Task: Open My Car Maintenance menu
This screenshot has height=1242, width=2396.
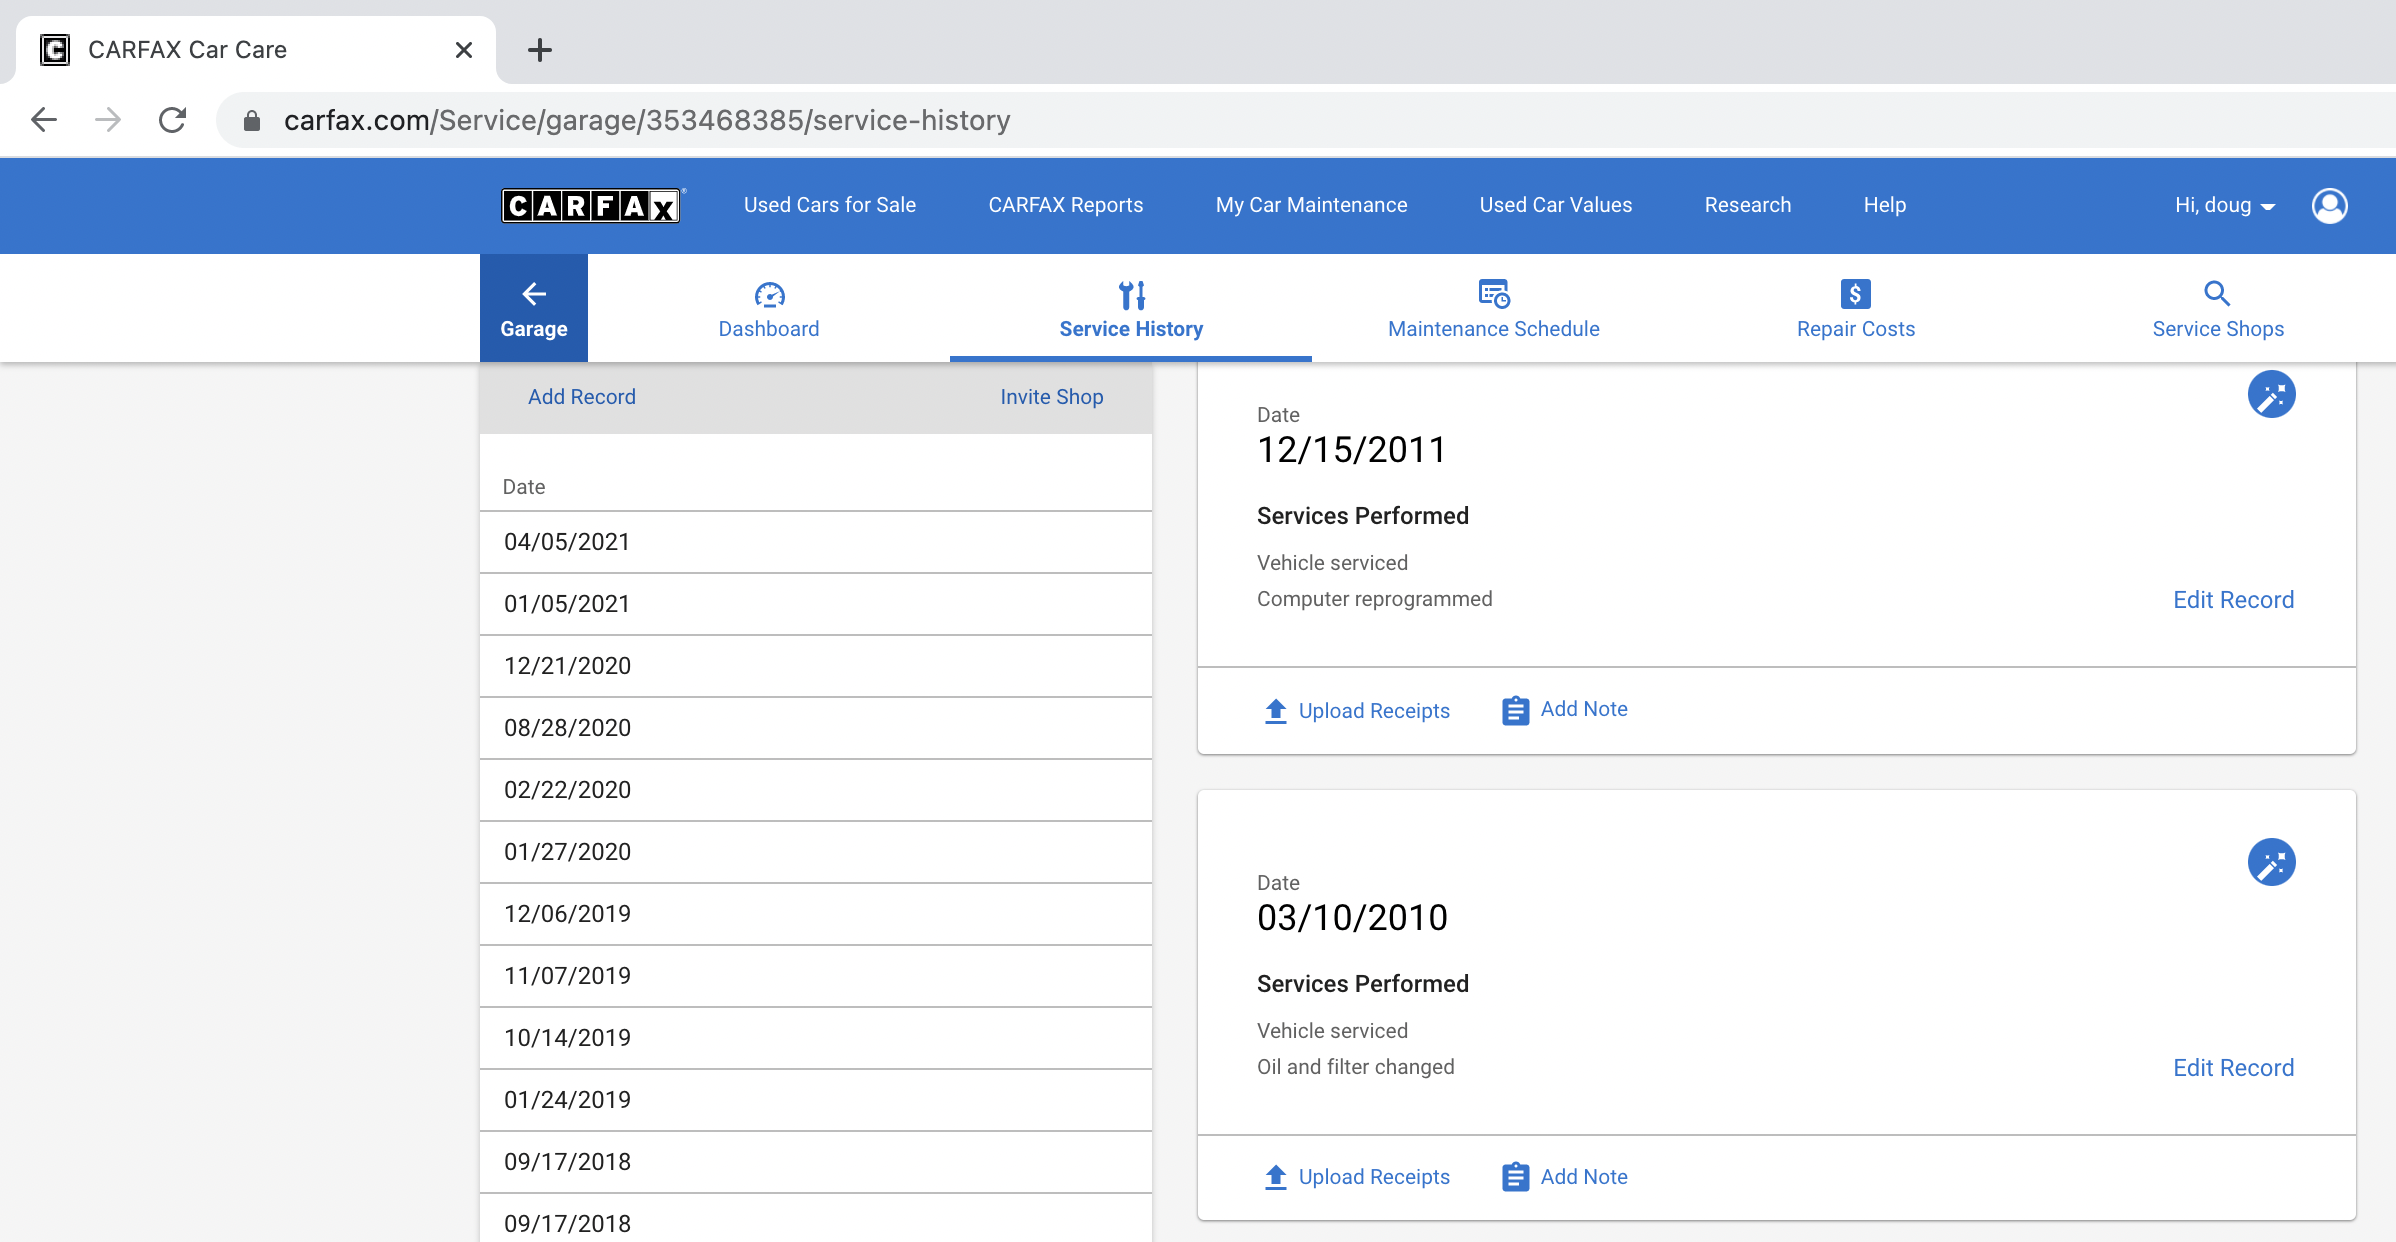Action: point(1311,205)
